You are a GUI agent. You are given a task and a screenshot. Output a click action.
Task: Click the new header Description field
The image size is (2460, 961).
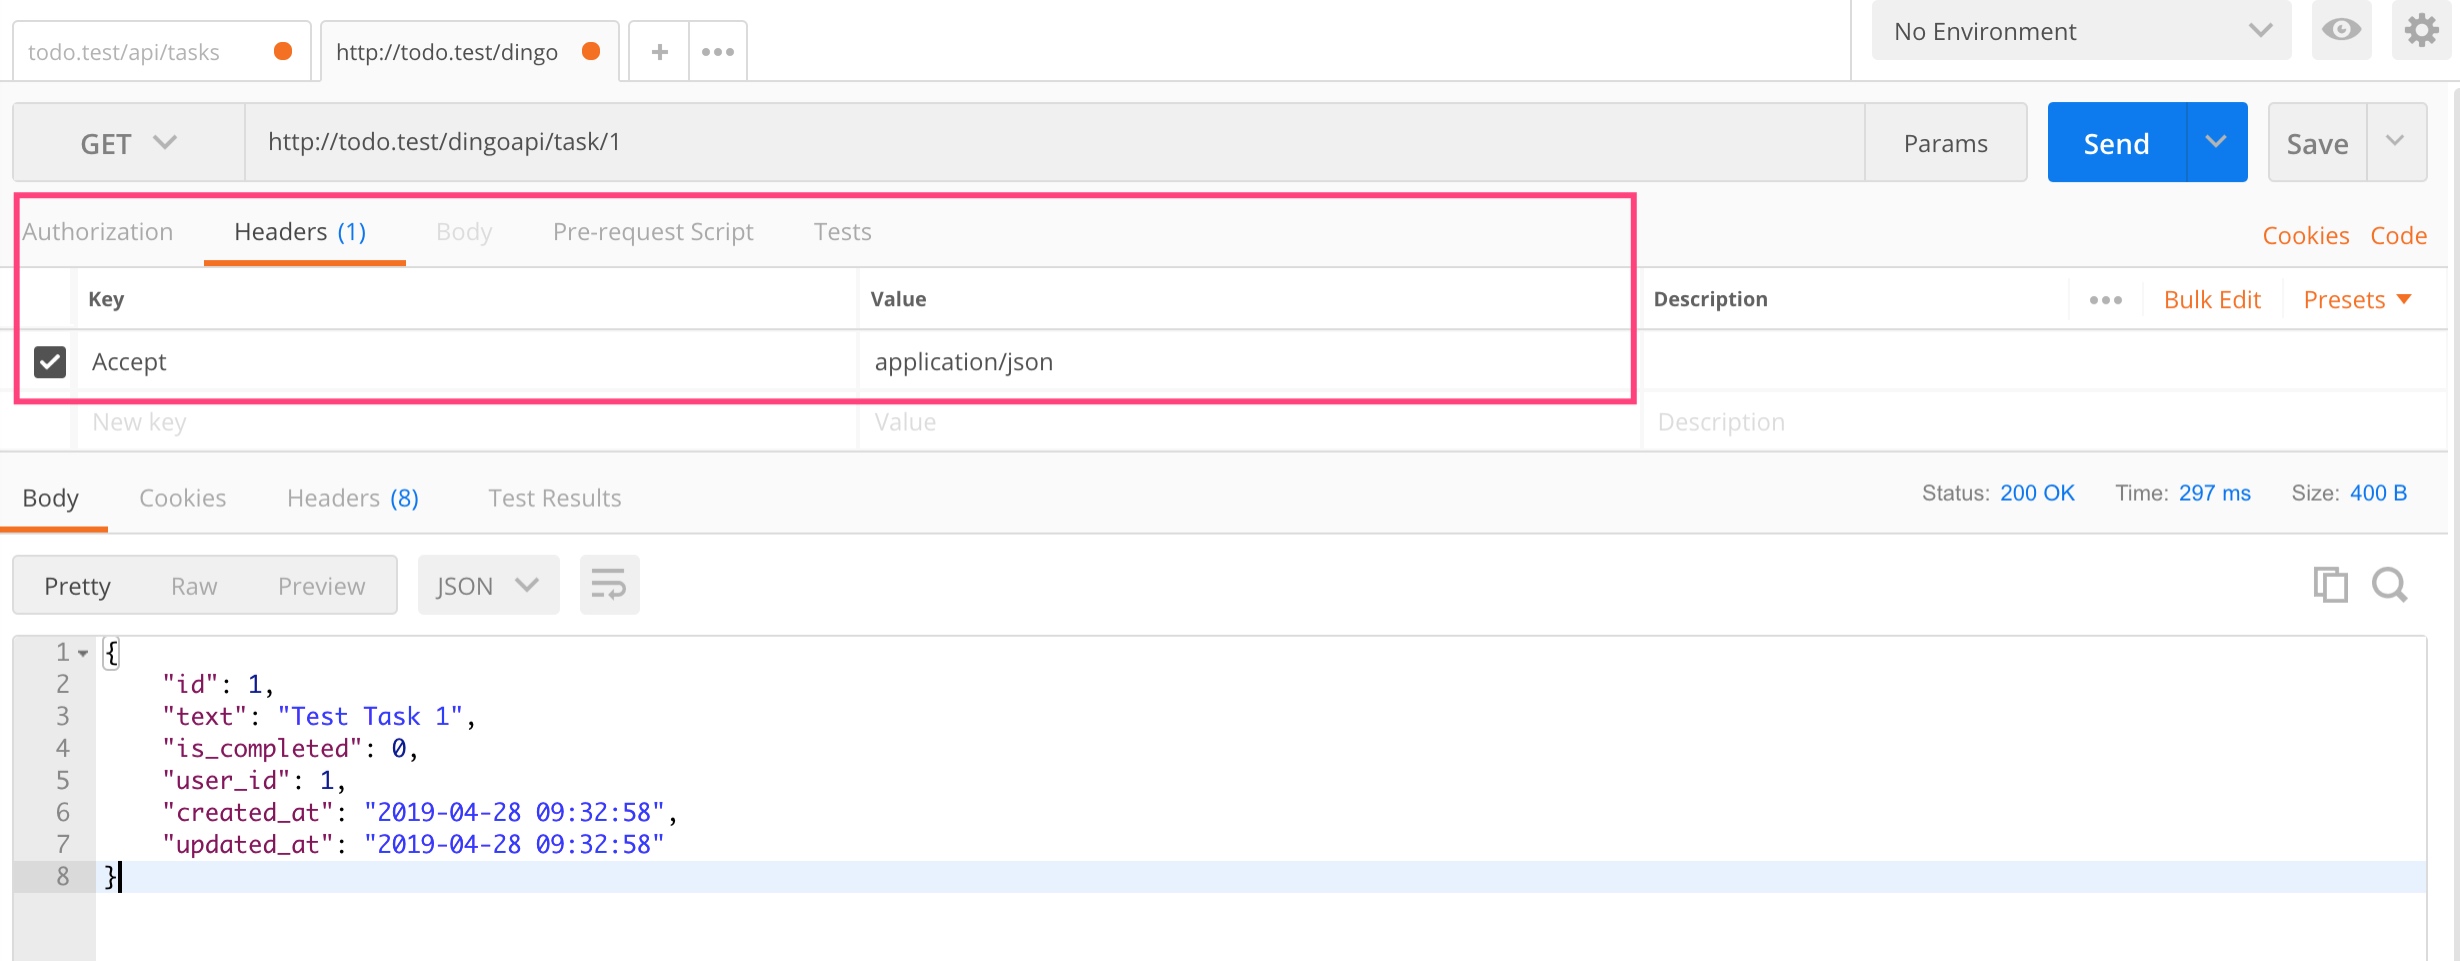point(2044,422)
